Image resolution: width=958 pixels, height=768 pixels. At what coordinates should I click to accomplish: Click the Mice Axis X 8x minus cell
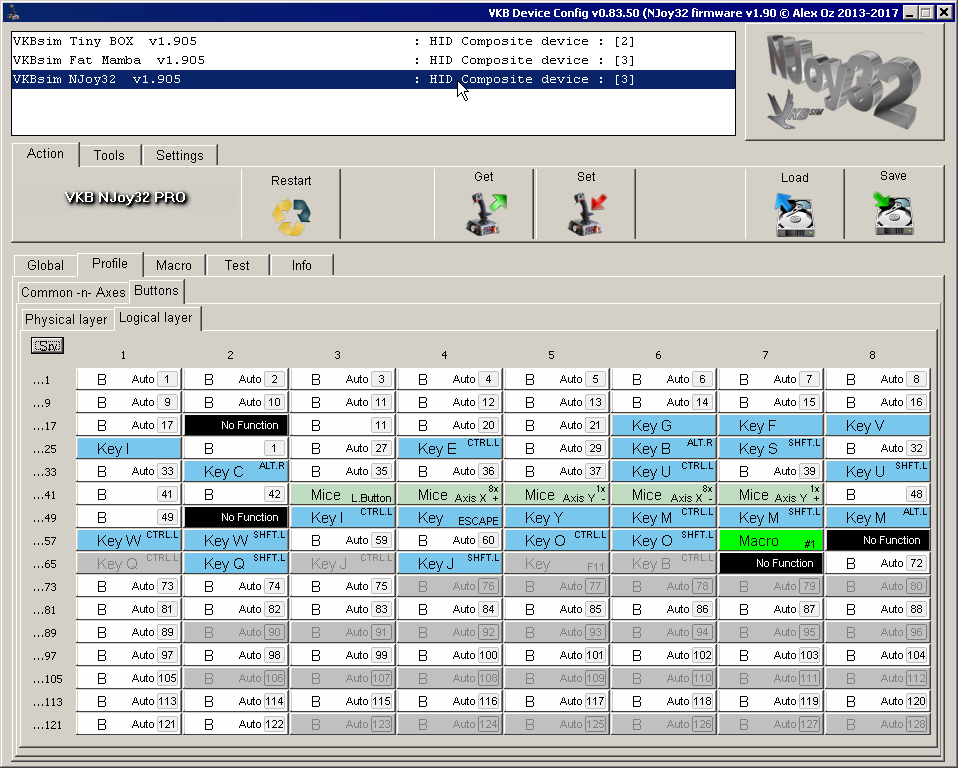pos(664,495)
